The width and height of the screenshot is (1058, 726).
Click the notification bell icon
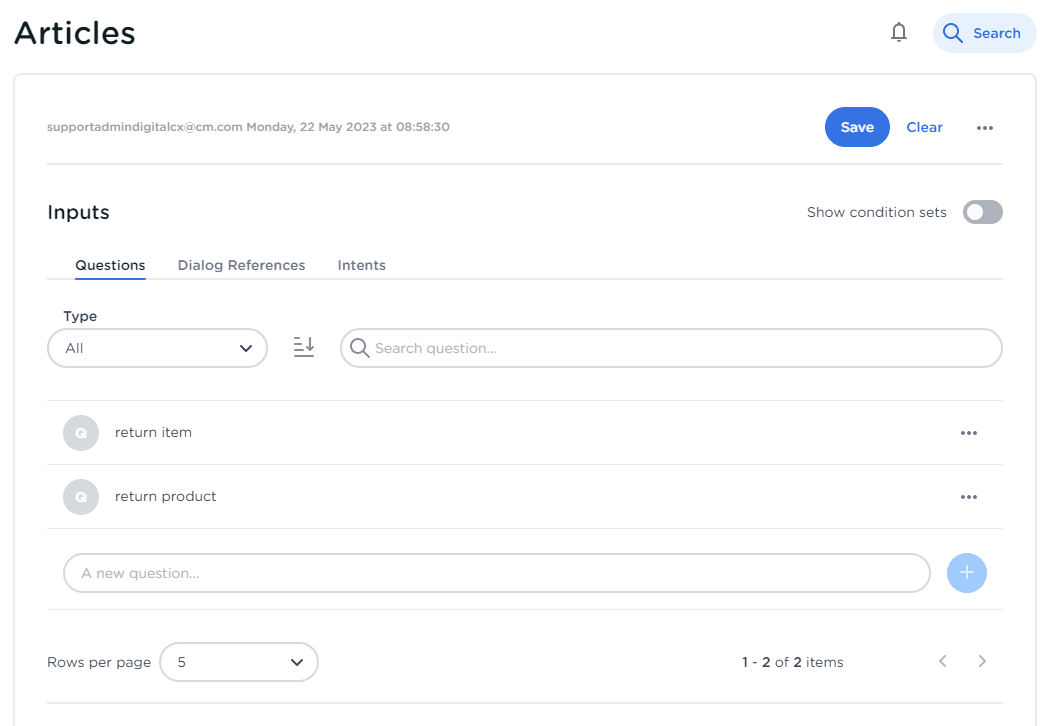[899, 33]
